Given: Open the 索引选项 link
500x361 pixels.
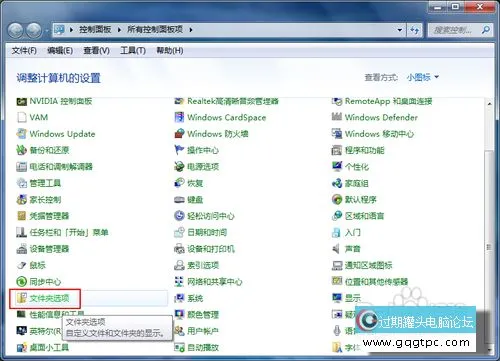Looking at the screenshot, I should [203, 265].
